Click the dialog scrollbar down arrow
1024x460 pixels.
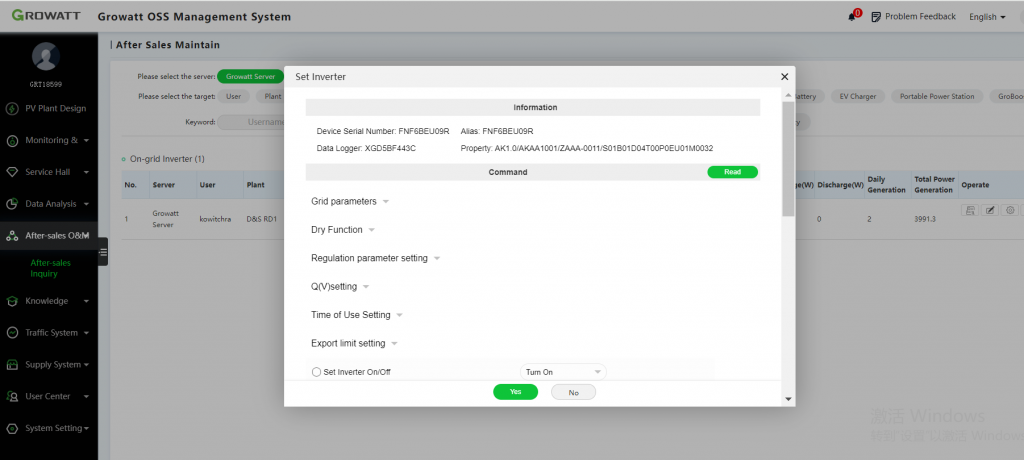point(788,399)
